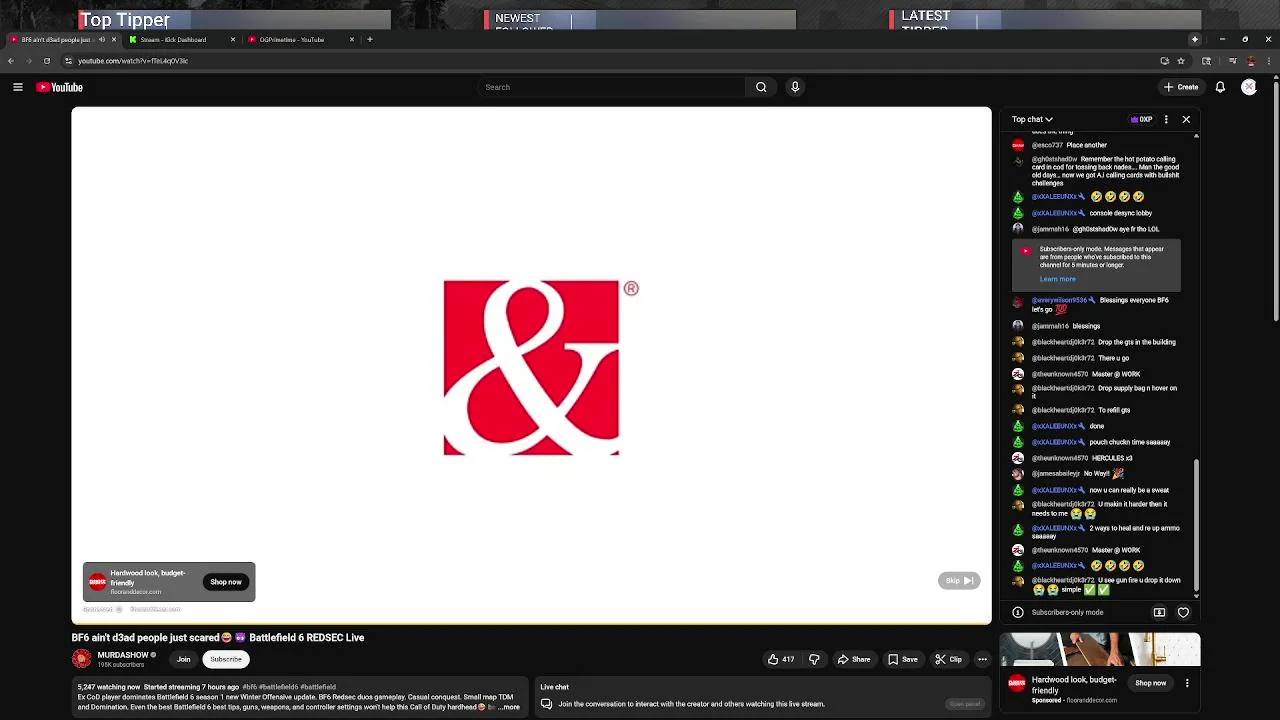Mute the audio on the BF6 tab
This screenshot has height=720, width=1280.
[x=101, y=39]
